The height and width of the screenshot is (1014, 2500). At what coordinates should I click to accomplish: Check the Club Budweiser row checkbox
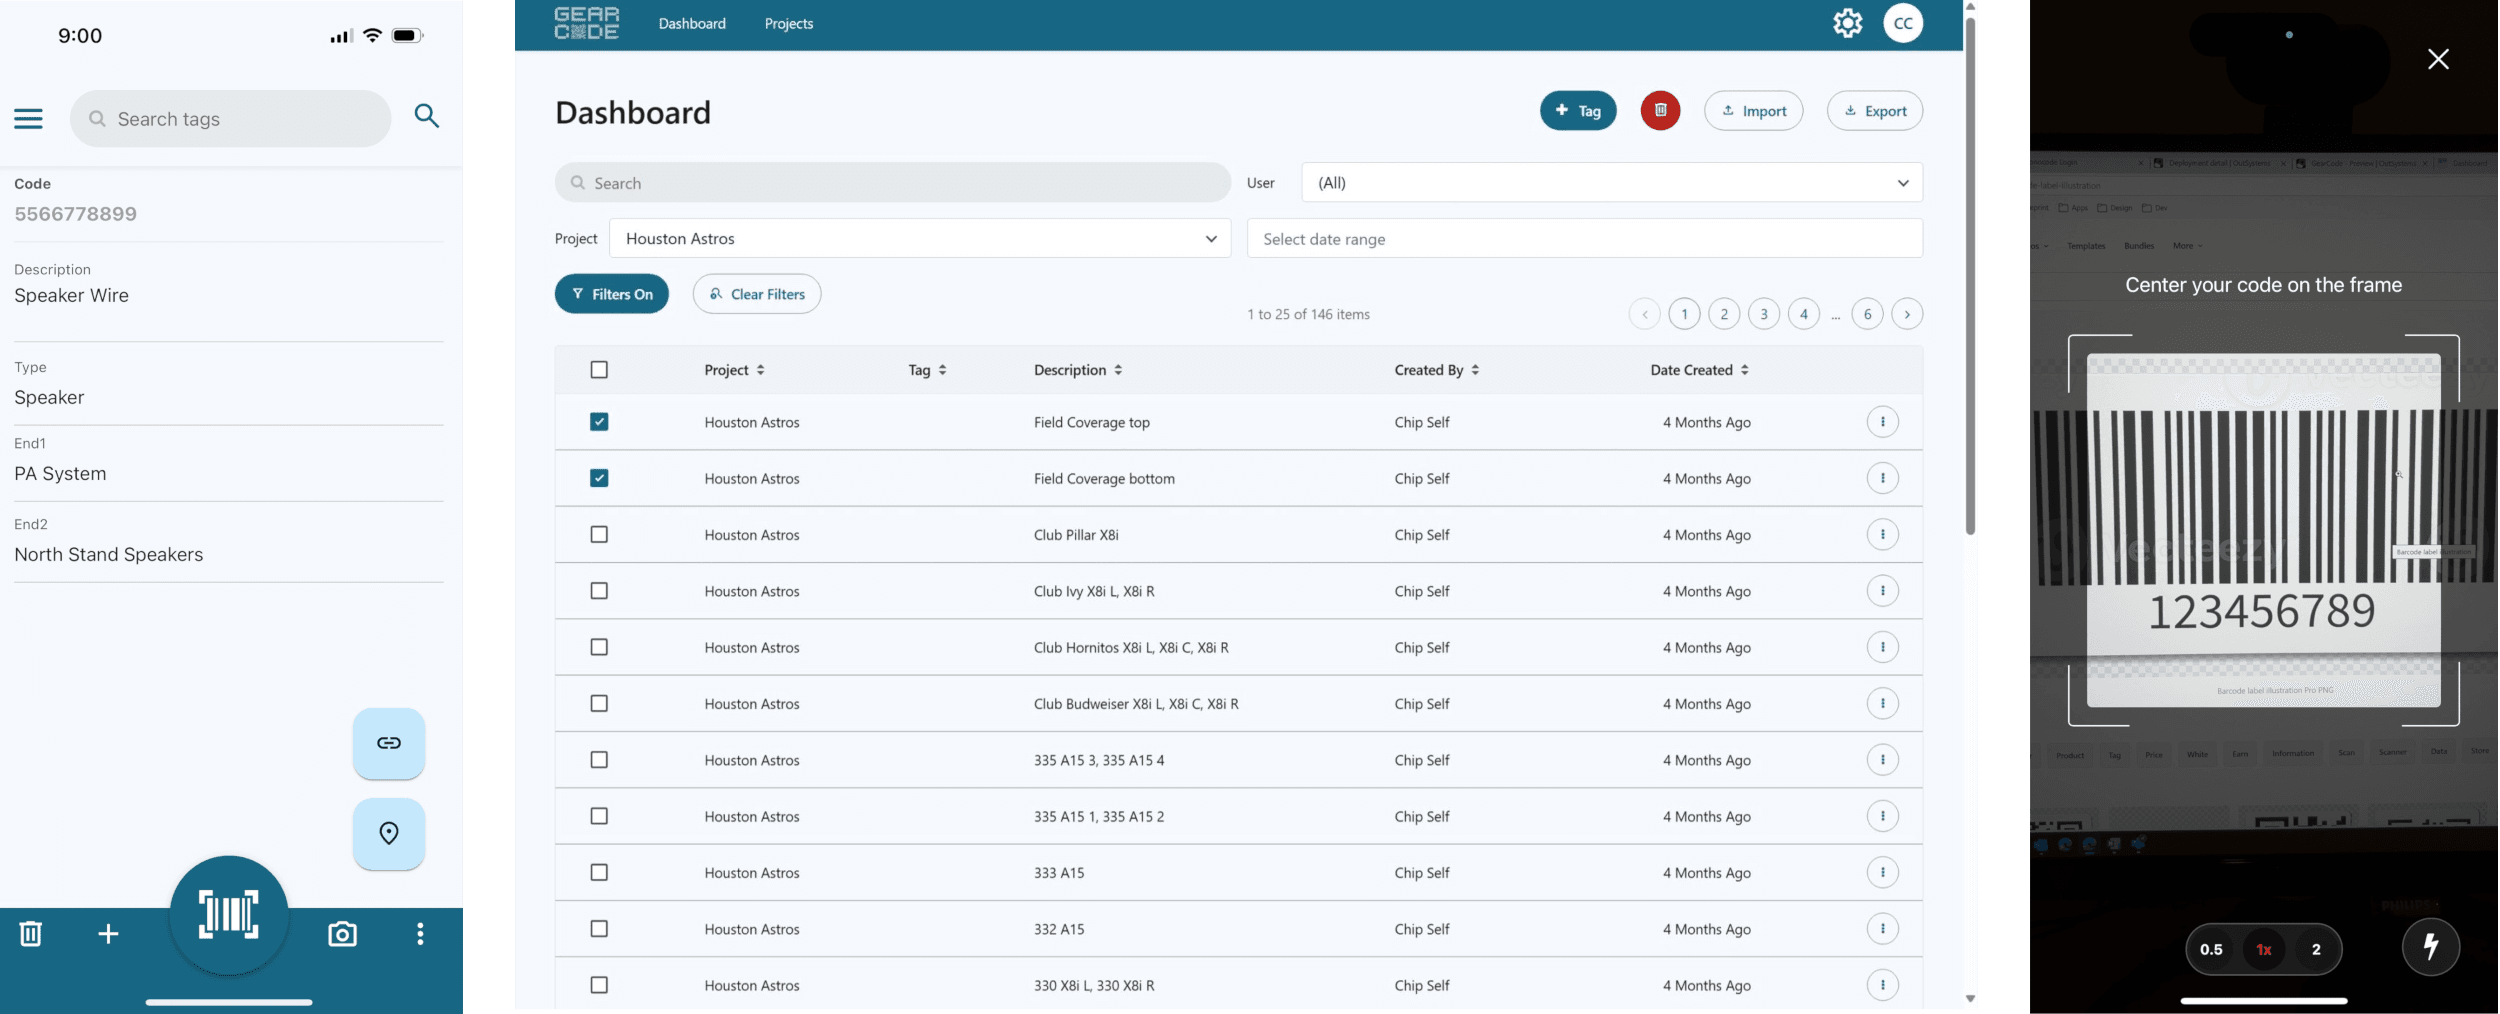[599, 704]
